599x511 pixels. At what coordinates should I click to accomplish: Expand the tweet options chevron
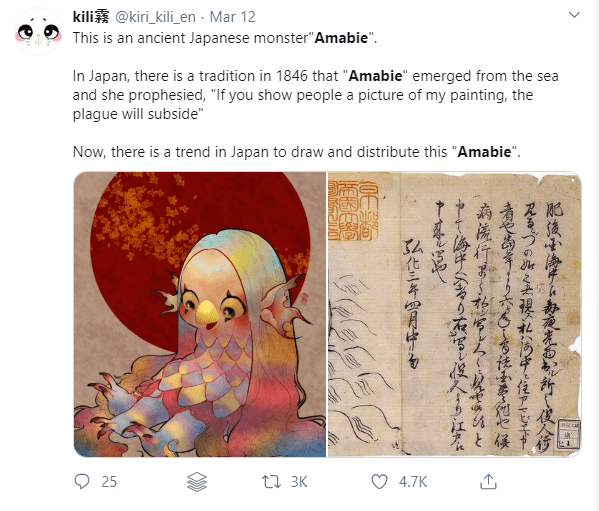(575, 15)
